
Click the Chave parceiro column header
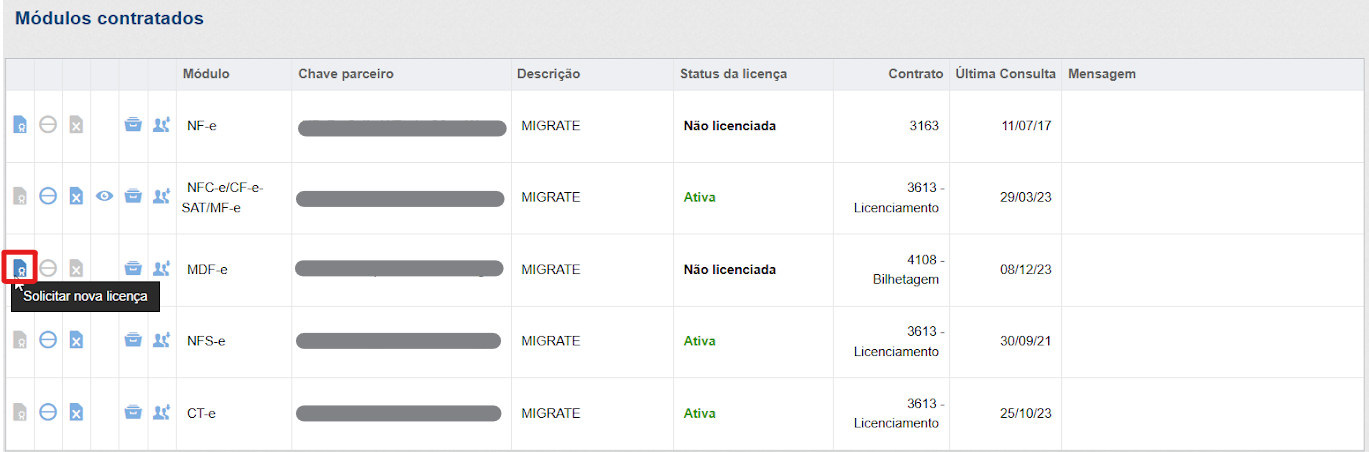pyautogui.click(x=345, y=74)
